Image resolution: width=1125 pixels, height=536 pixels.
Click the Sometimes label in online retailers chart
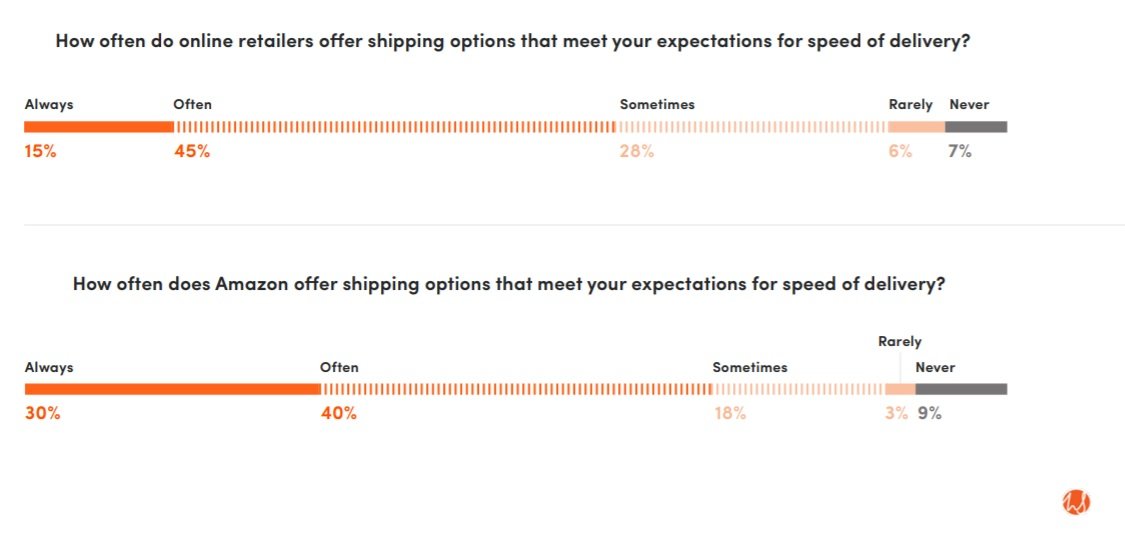(x=657, y=104)
